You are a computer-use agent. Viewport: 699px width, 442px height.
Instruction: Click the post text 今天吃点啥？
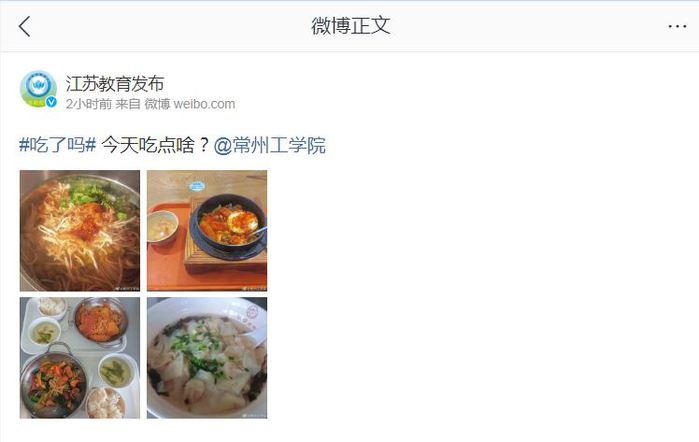click(x=155, y=145)
